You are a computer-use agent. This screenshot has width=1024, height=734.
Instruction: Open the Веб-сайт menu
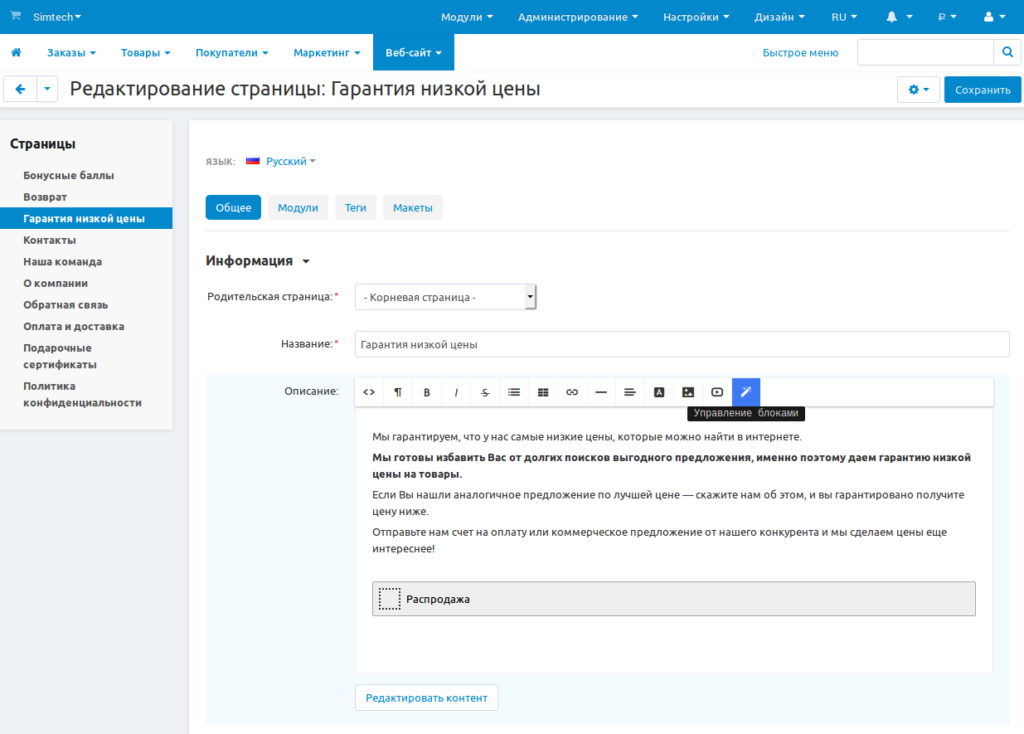point(413,52)
